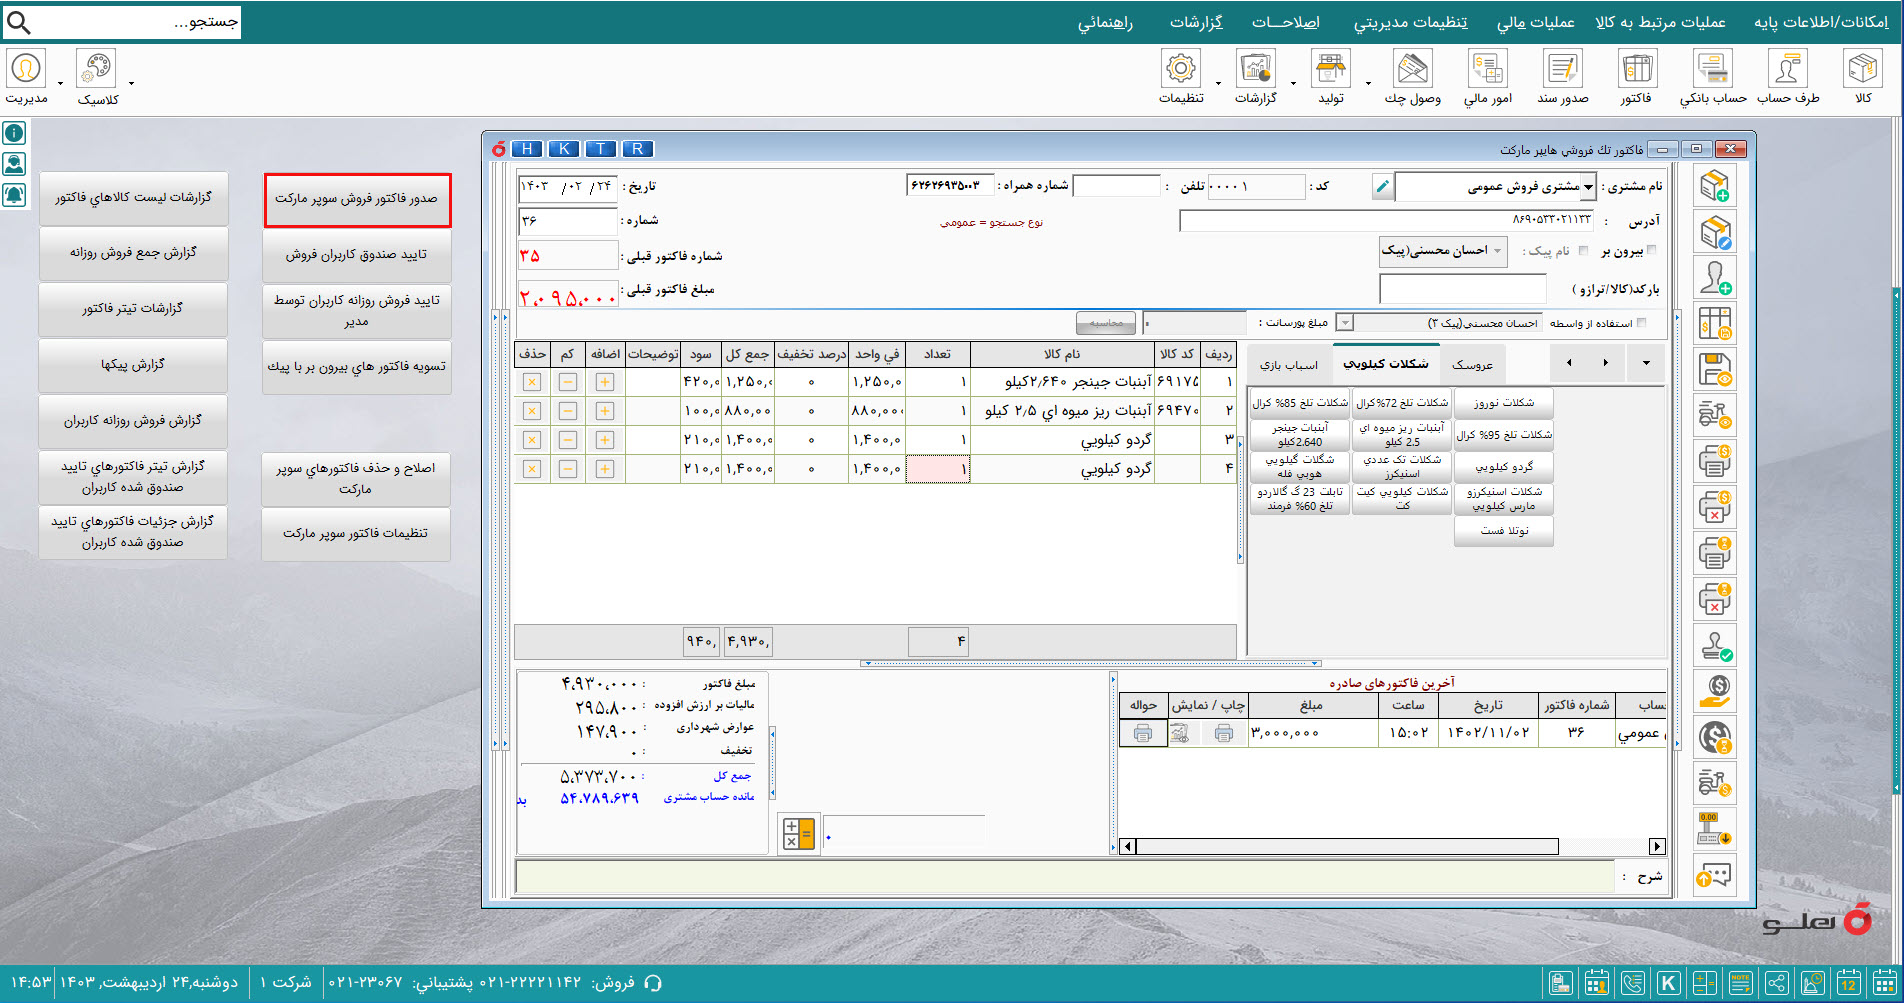Click the calculator icon under invoice totals
The width and height of the screenshot is (1904, 1003).
798,833
